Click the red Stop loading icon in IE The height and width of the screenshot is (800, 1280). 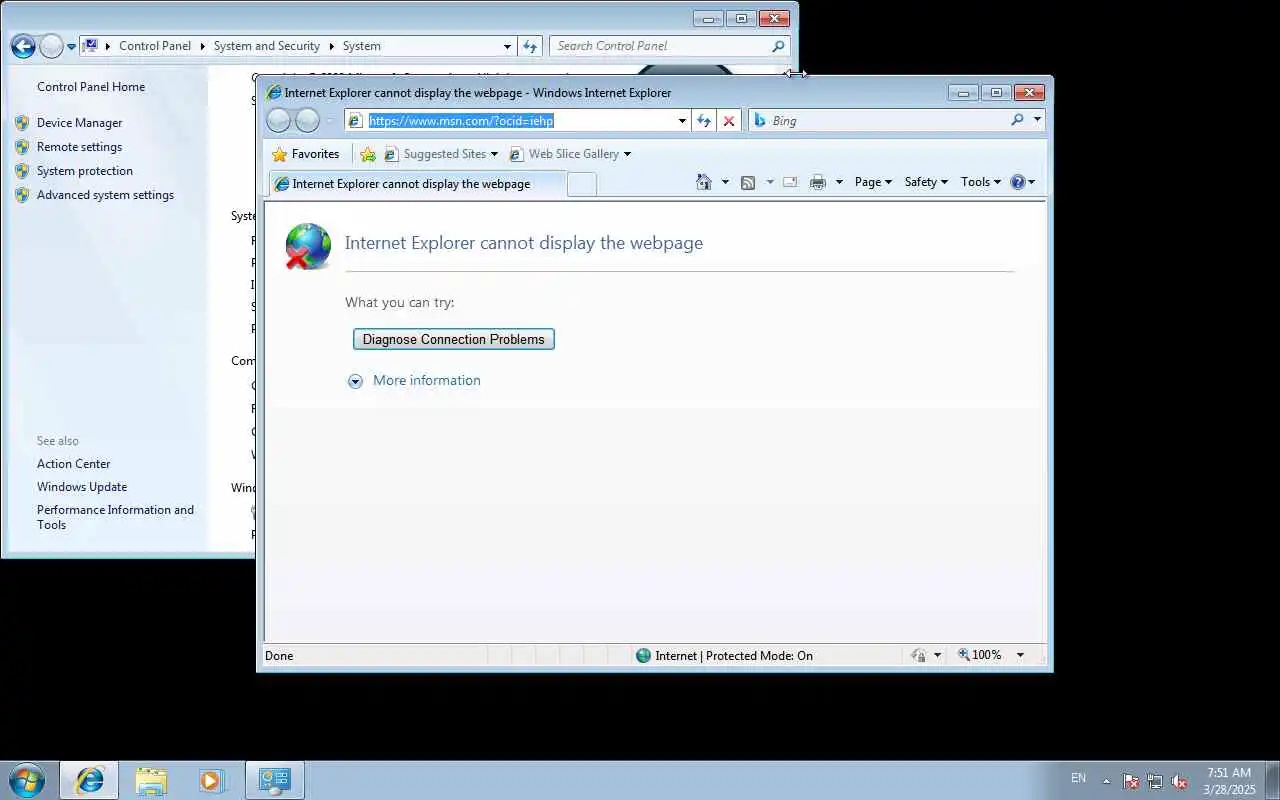tap(729, 121)
